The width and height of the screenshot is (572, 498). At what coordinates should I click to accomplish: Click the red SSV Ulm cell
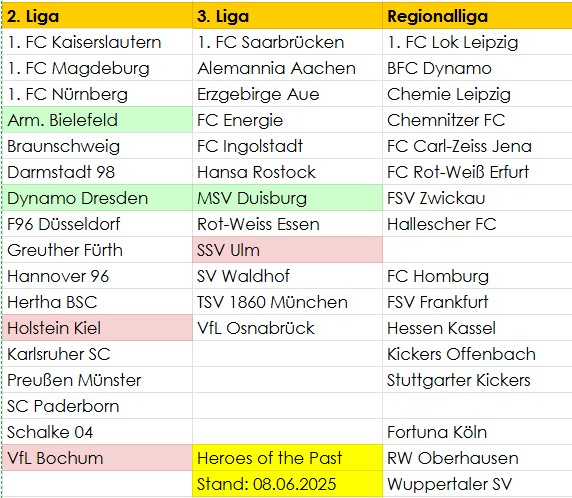[x=287, y=250]
